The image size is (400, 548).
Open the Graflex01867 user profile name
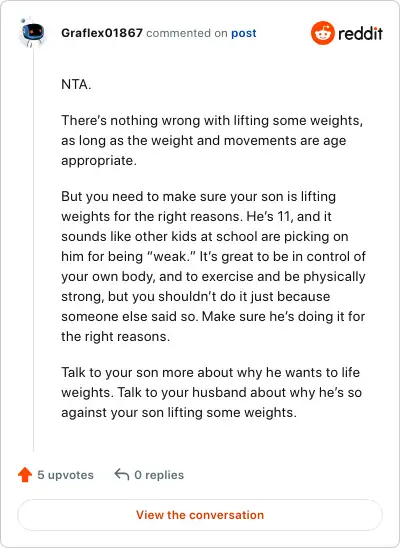click(x=102, y=33)
